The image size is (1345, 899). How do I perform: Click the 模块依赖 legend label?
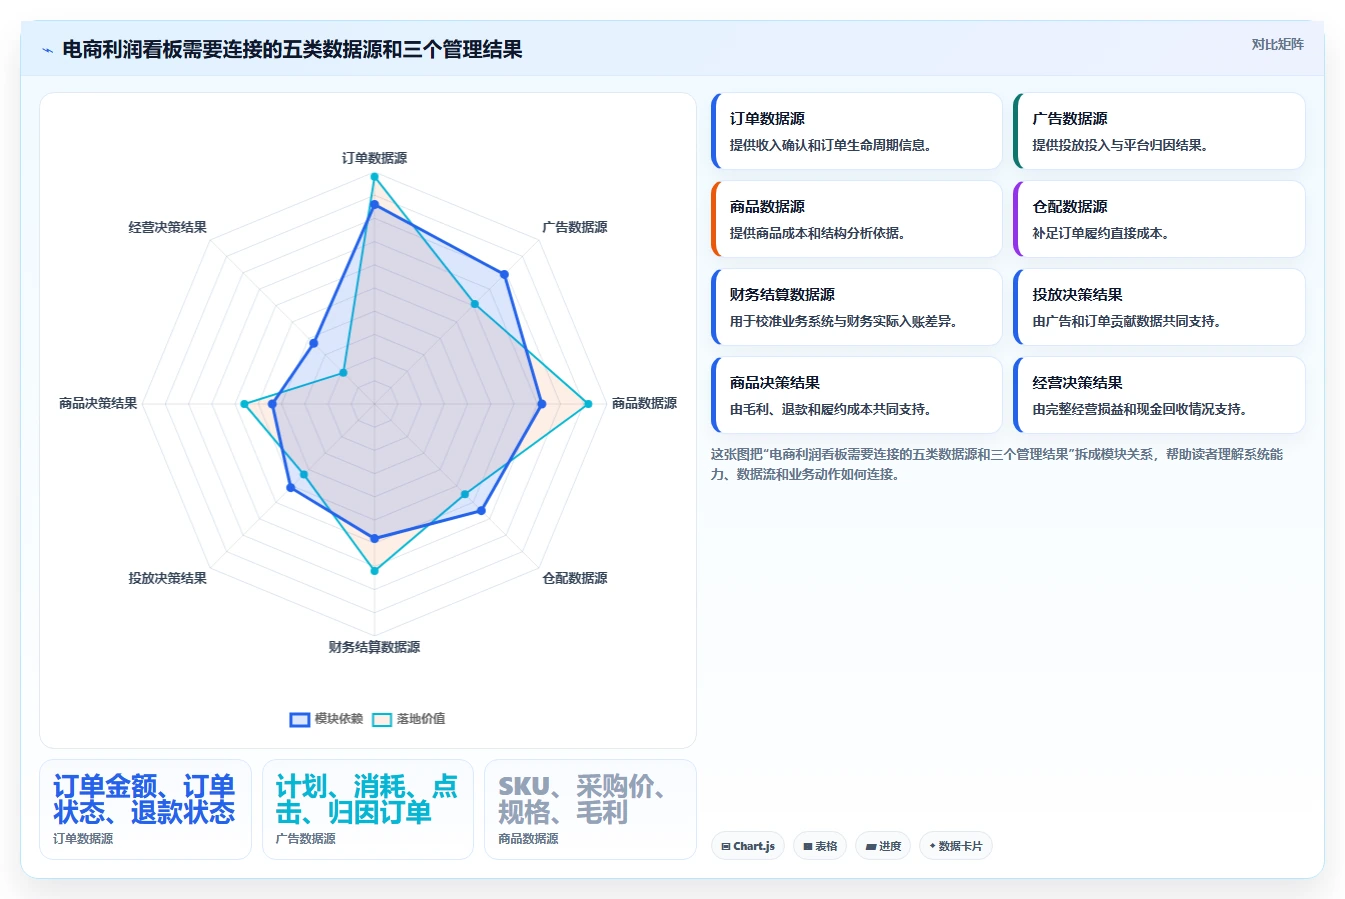339,719
